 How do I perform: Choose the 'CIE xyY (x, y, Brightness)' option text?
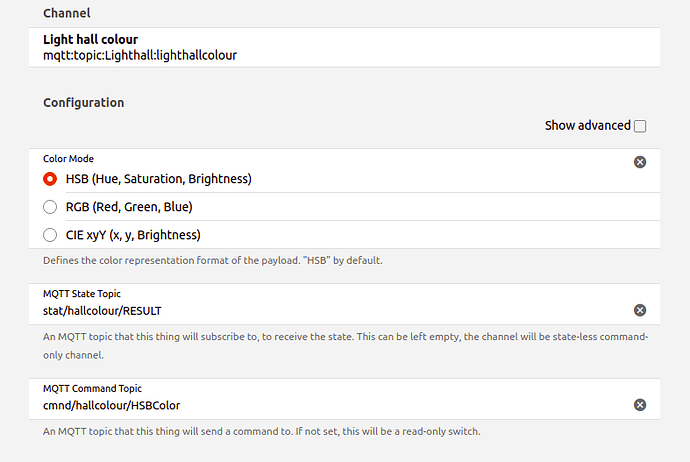click(x=133, y=235)
